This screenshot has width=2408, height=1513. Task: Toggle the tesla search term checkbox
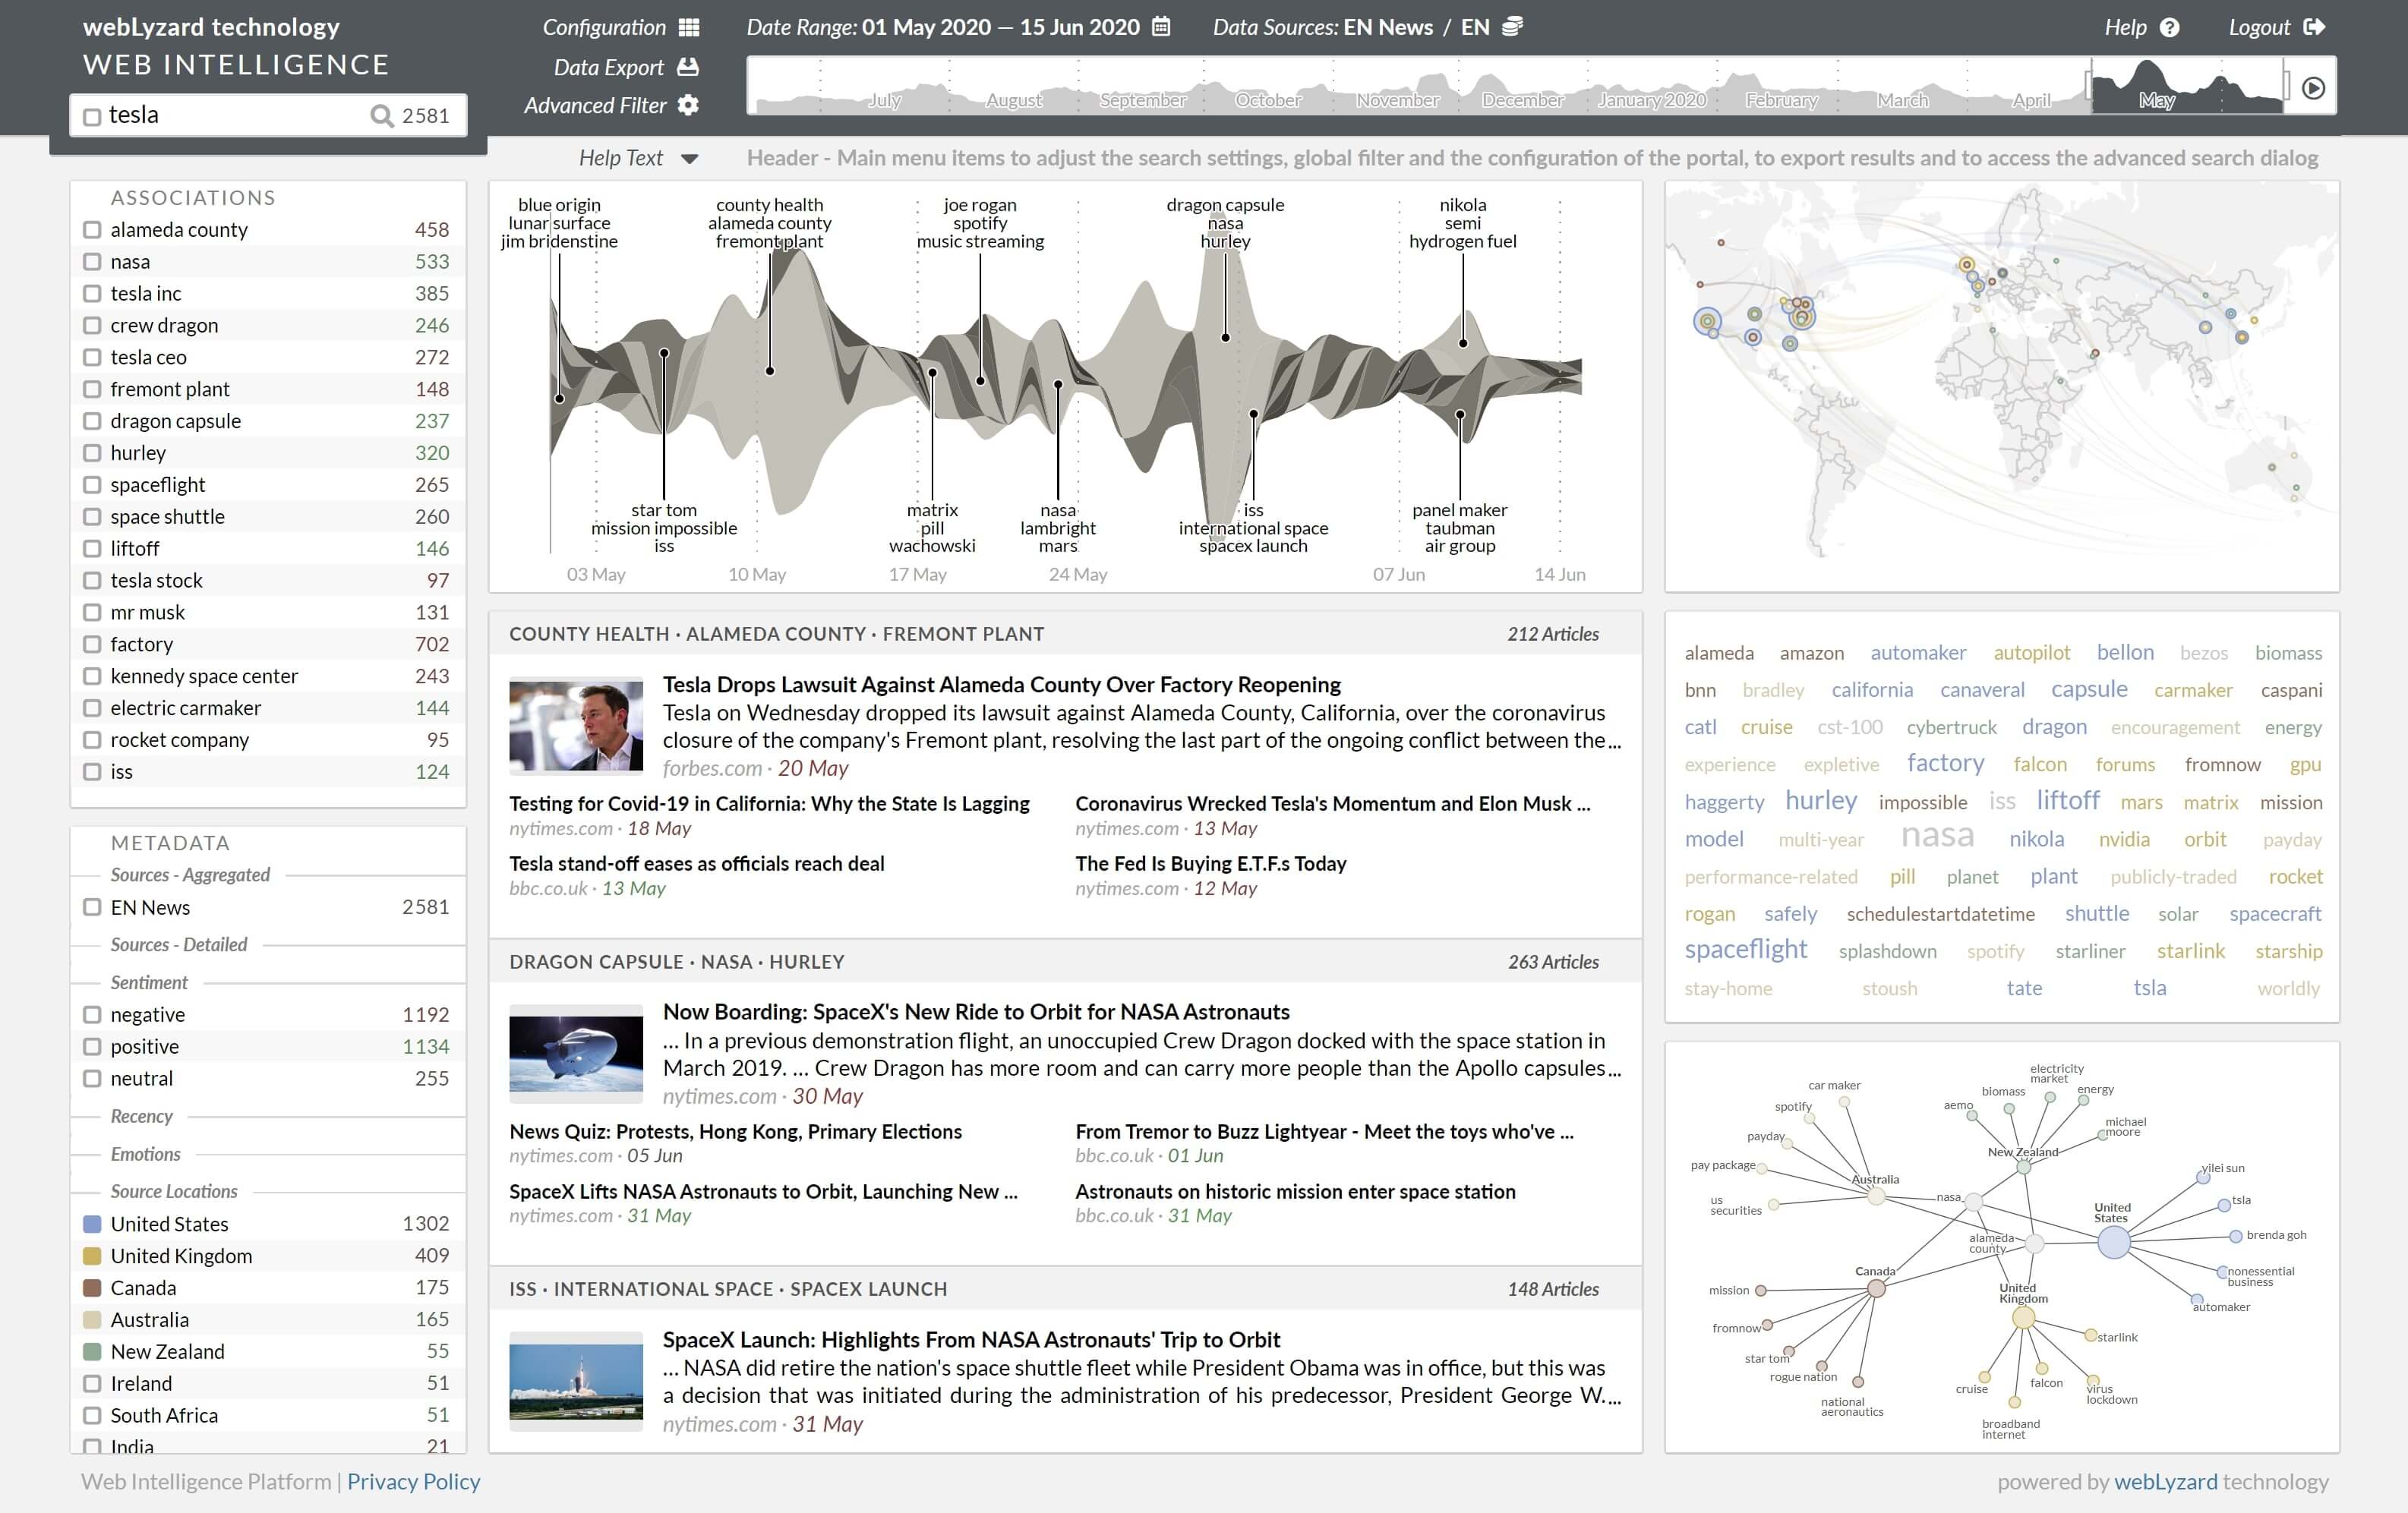click(x=92, y=117)
